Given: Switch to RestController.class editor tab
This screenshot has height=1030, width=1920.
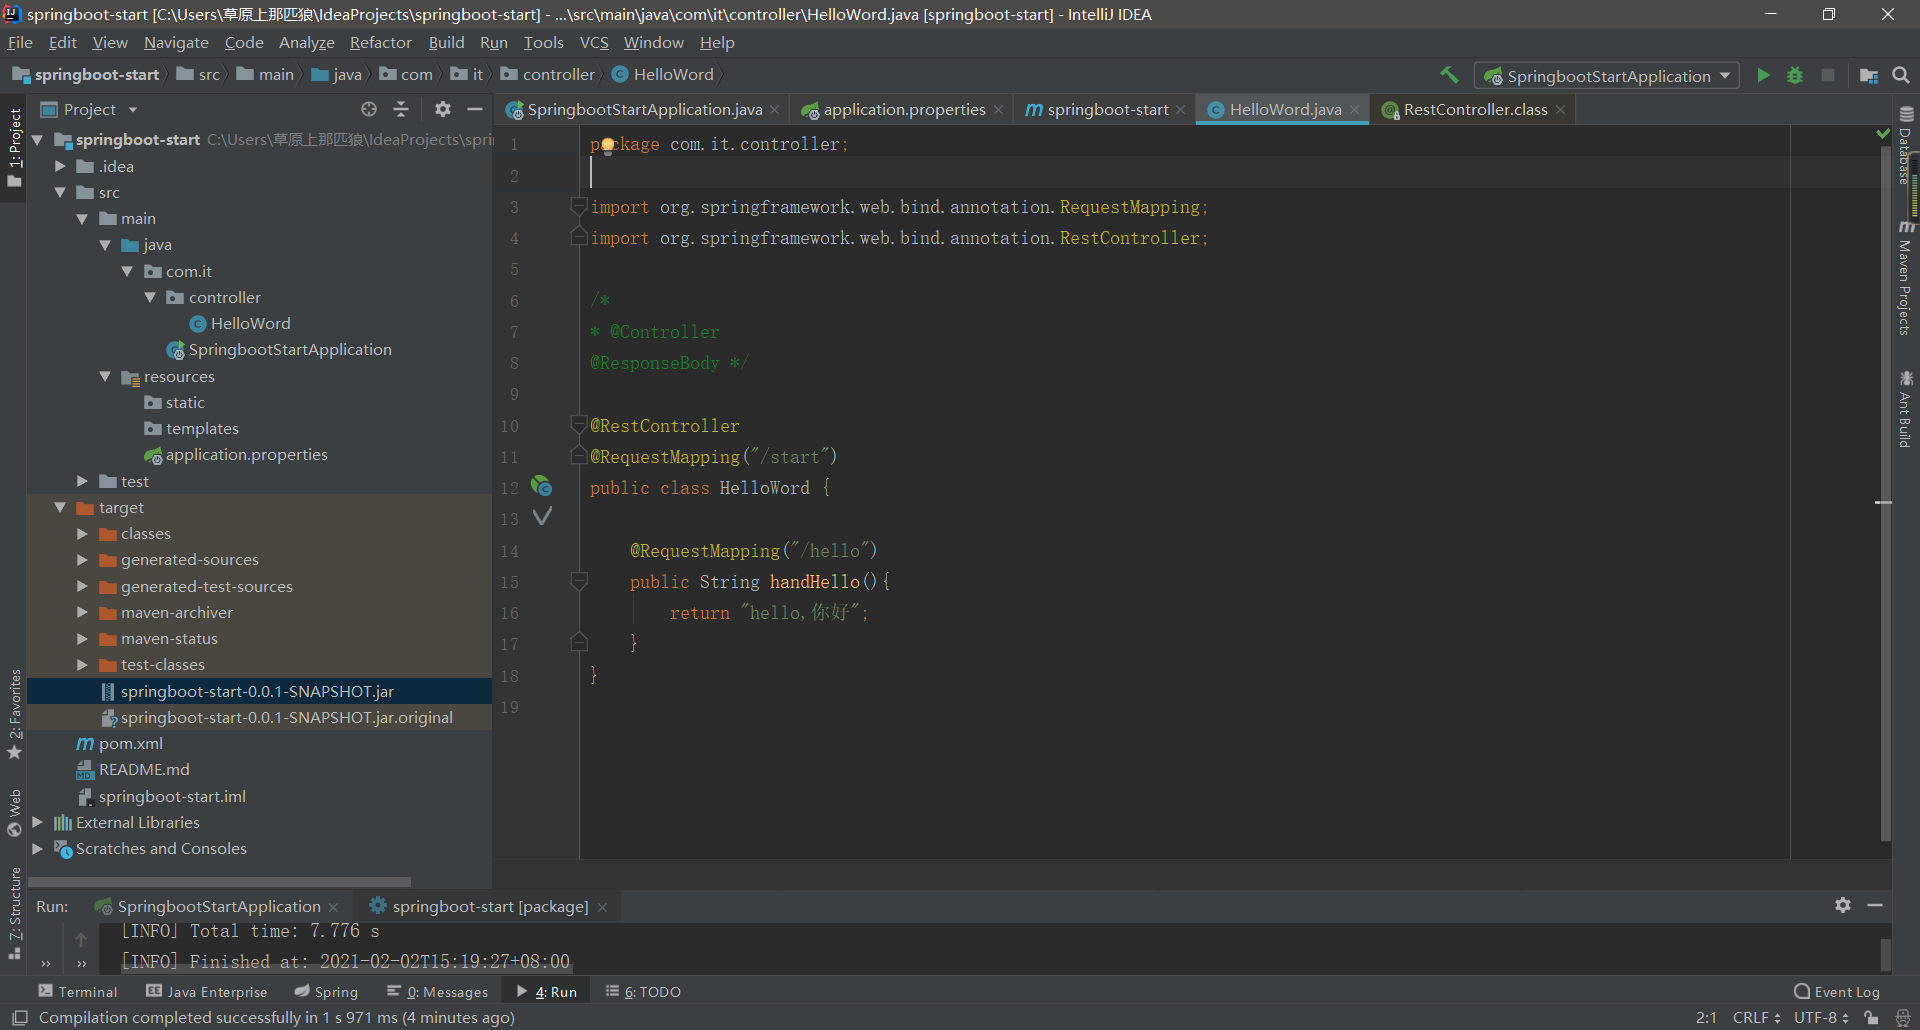Looking at the screenshot, I should tap(1475, 110).
